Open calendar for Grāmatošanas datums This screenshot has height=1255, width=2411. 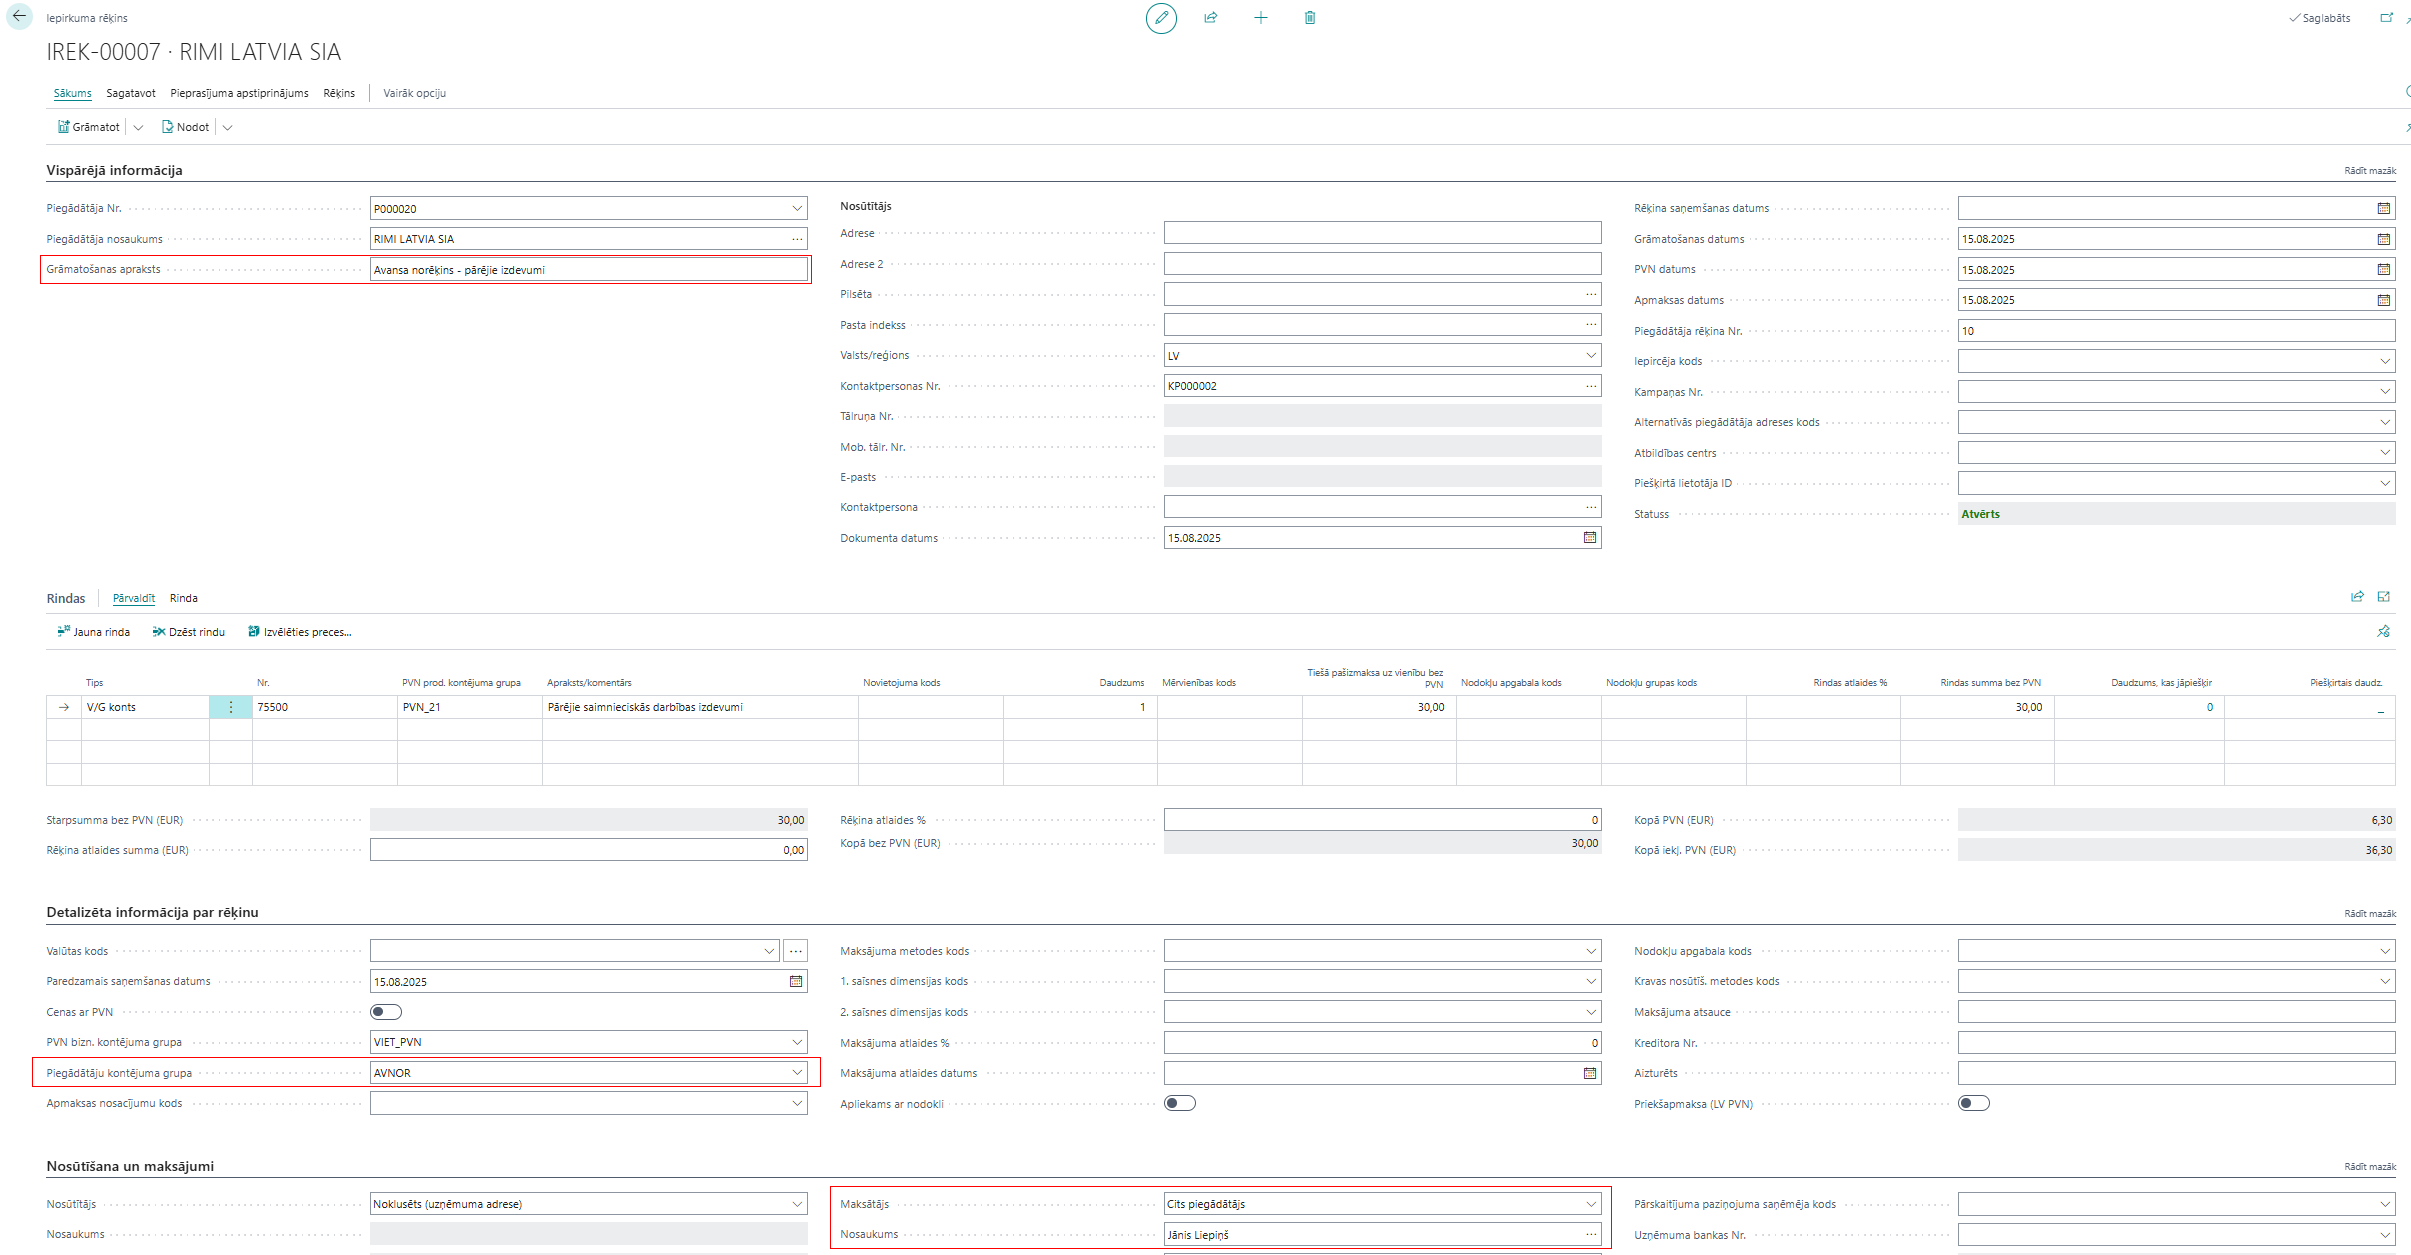click(x=2384, y=239)
